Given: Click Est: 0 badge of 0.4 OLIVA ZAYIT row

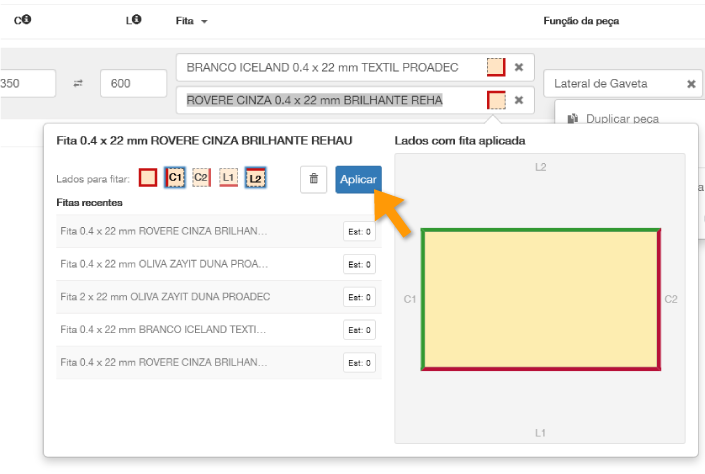Looking at the screenshot, I should tap(359, 264).
